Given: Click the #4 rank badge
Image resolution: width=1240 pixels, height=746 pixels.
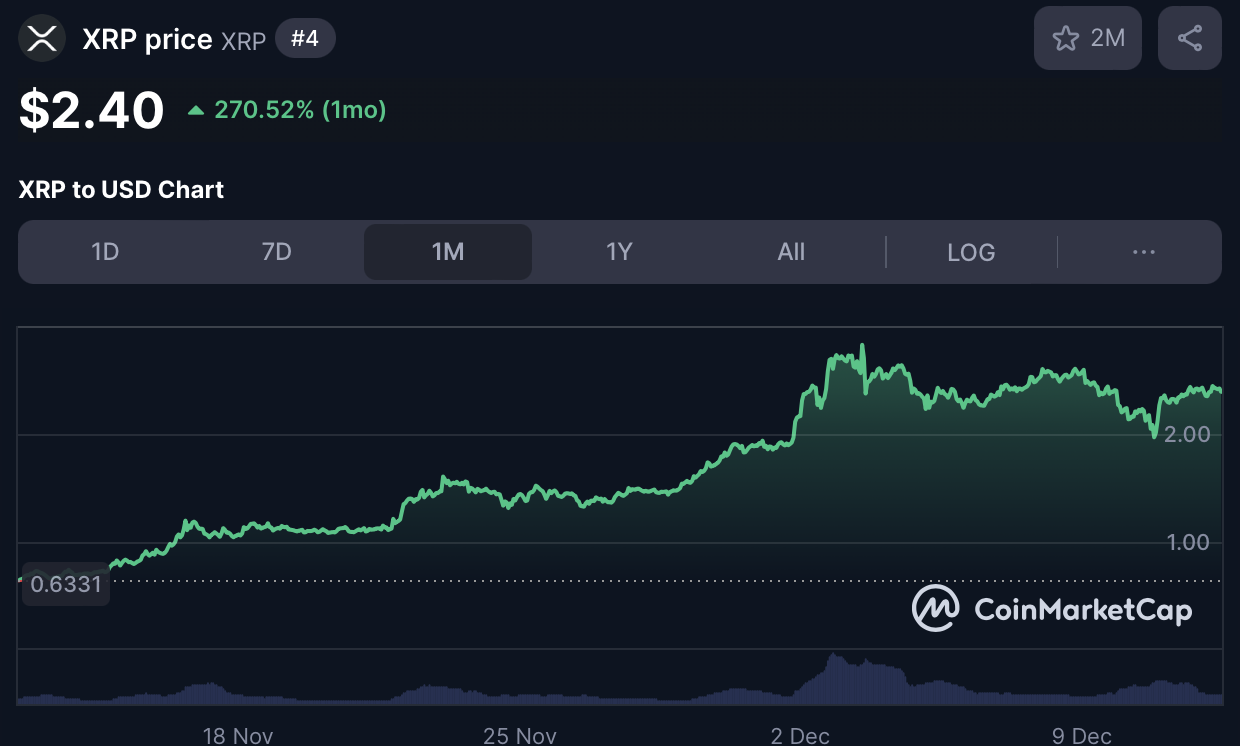Looking at the screenshot, I should pyautogui.click(x=305, y=39).
